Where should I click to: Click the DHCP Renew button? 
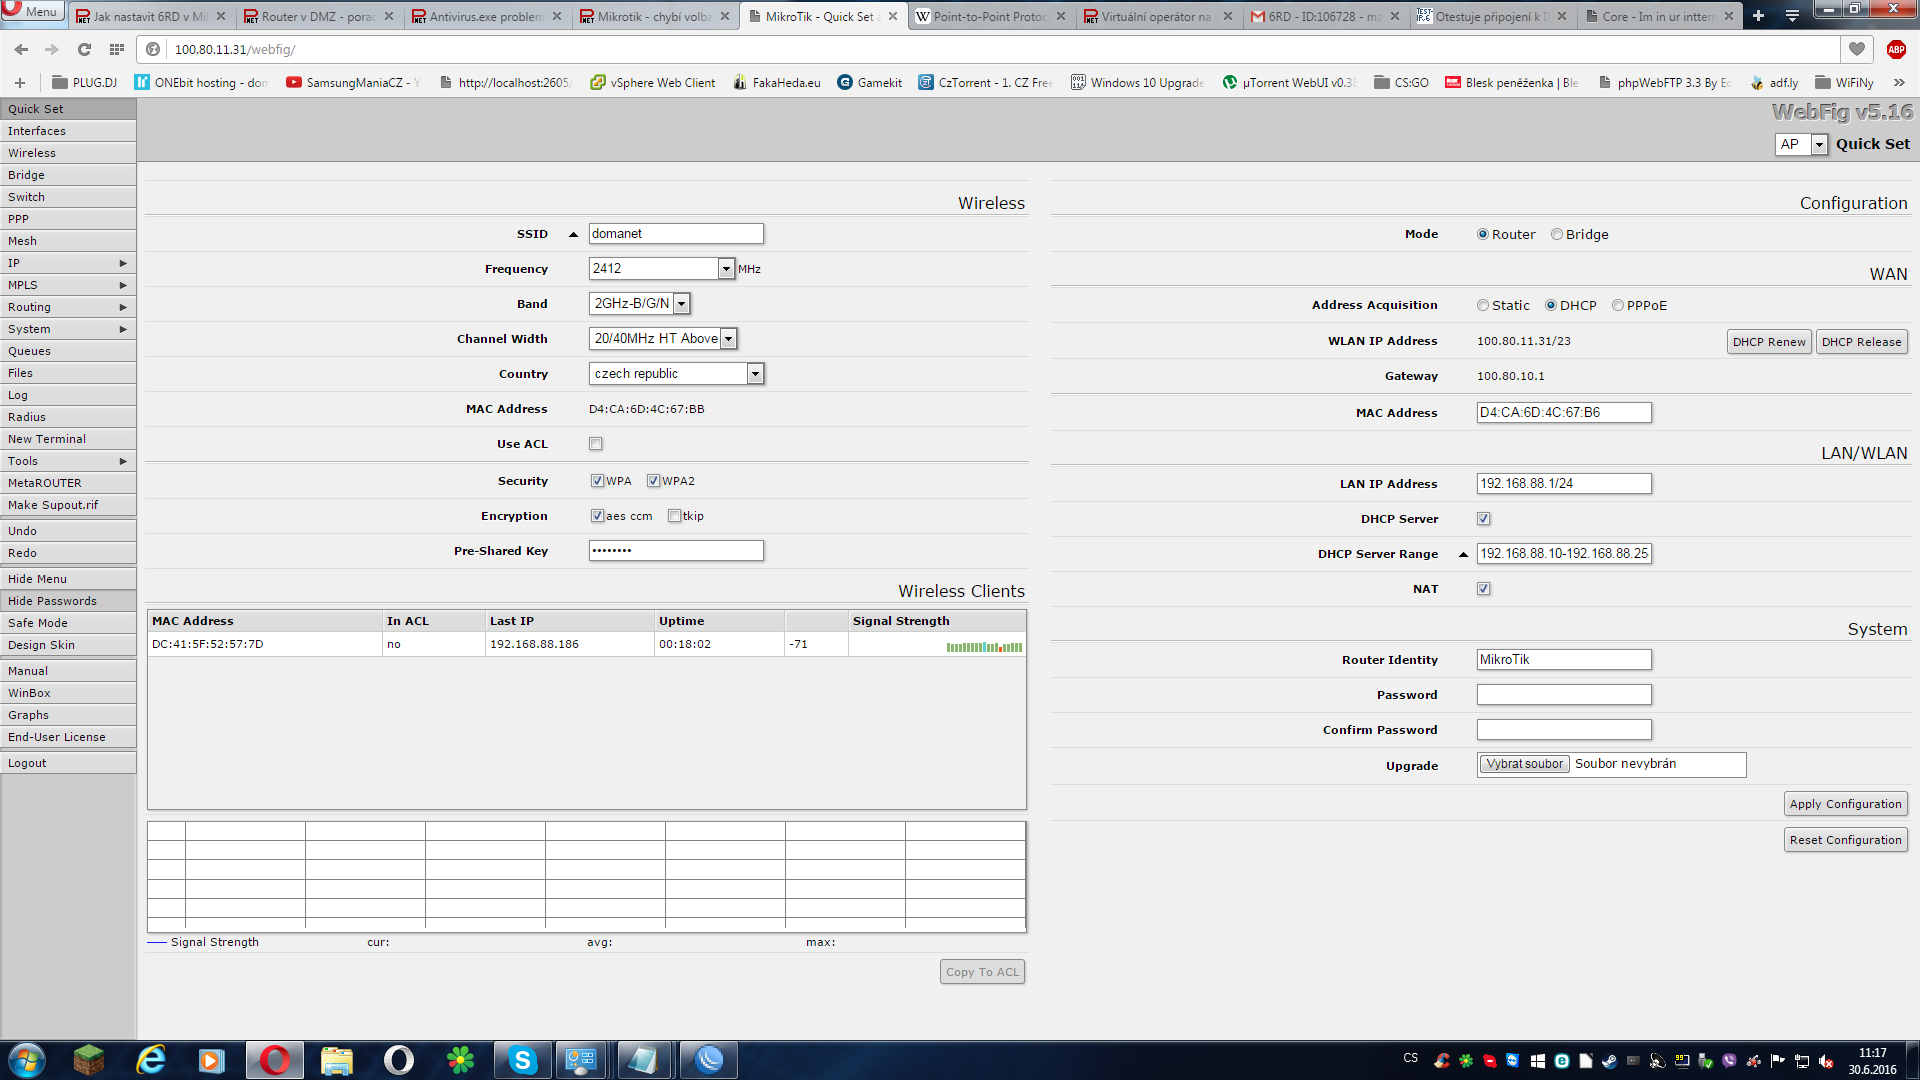(x=1769, y=342)
